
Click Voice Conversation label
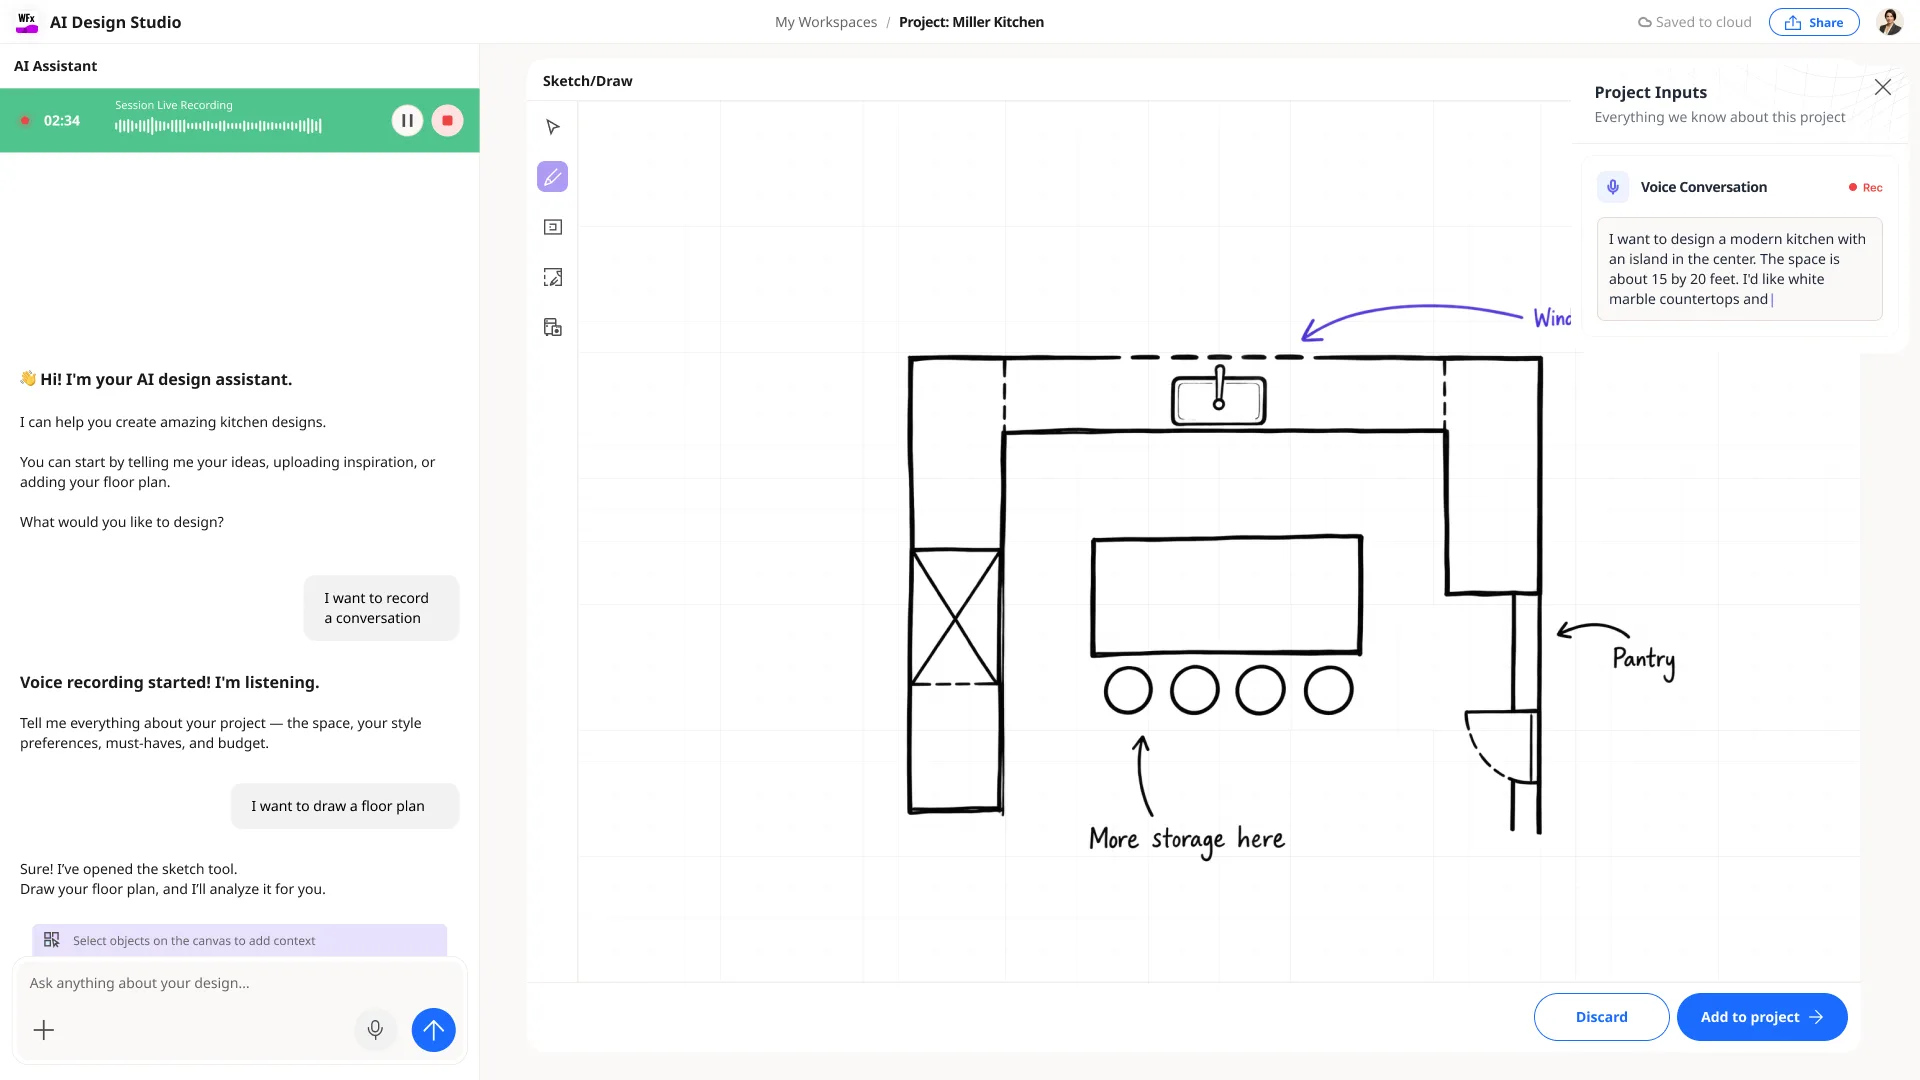pos(1703,187)
